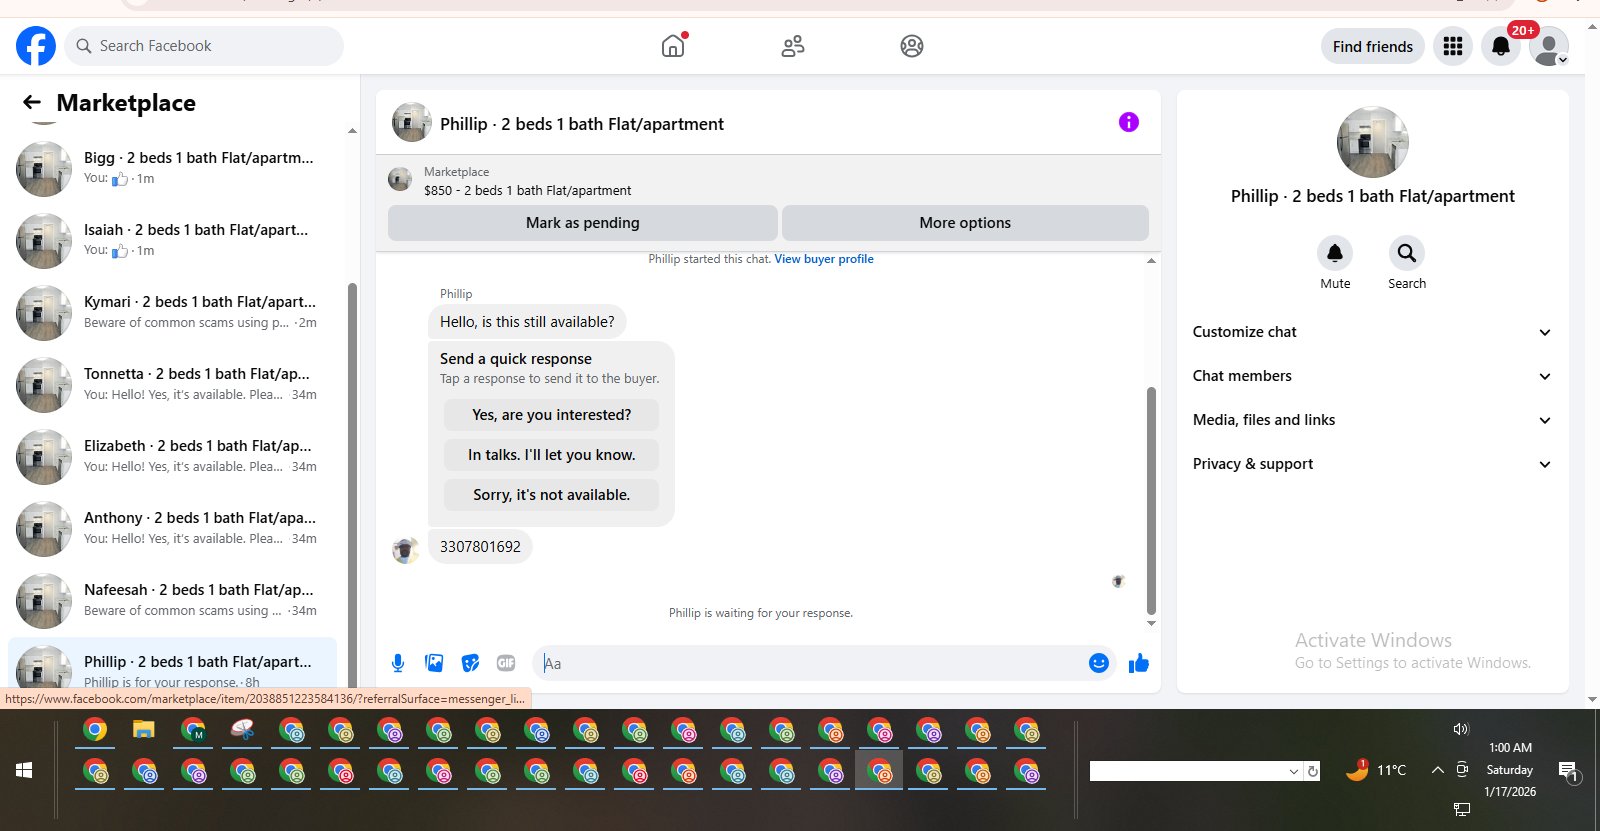Open Anthony conversation in list

coord(172,528)
